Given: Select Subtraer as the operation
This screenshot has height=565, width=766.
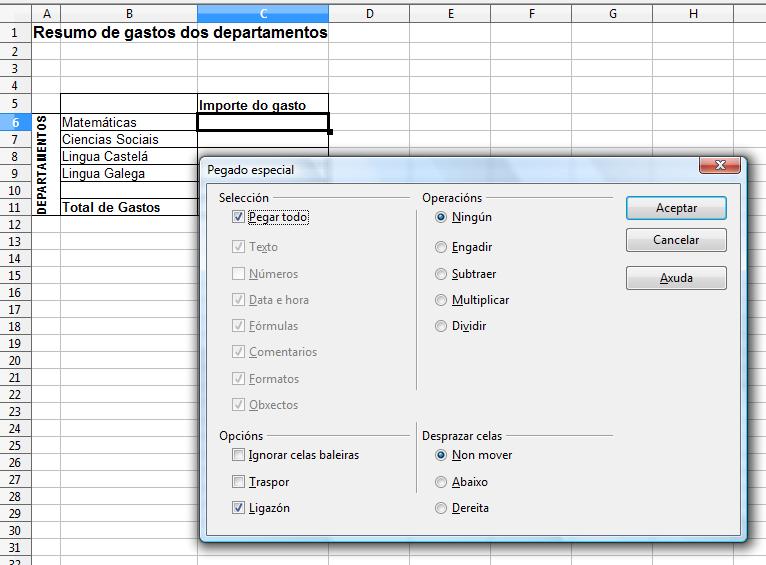Looking at the screenshot, I should 441,274.
